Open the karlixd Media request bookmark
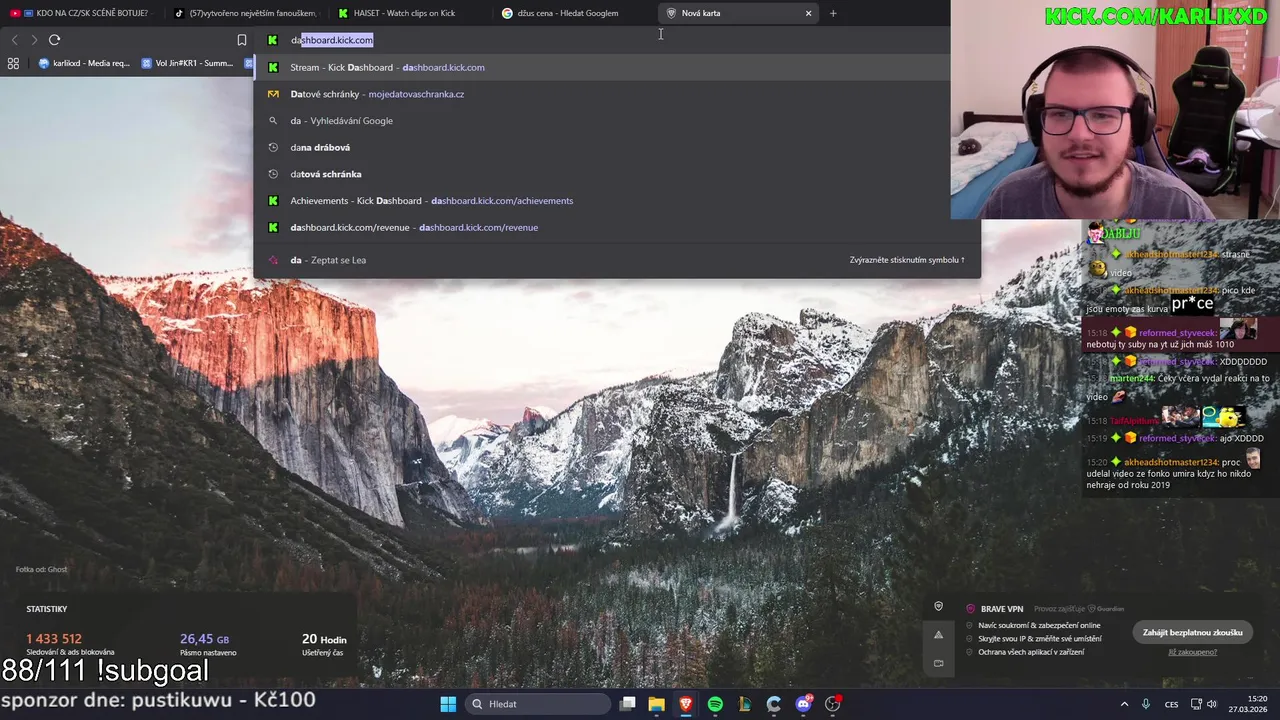This screenshot has width=1280, height=720. click(84, 63)
